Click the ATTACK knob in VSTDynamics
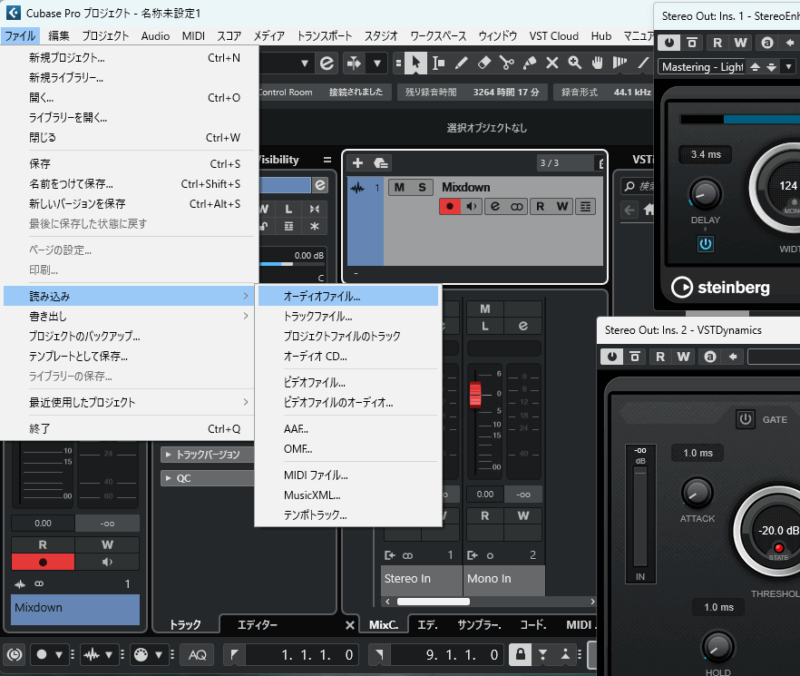Image resolution: width=800 pixels, height=676 pixels. 697,492
